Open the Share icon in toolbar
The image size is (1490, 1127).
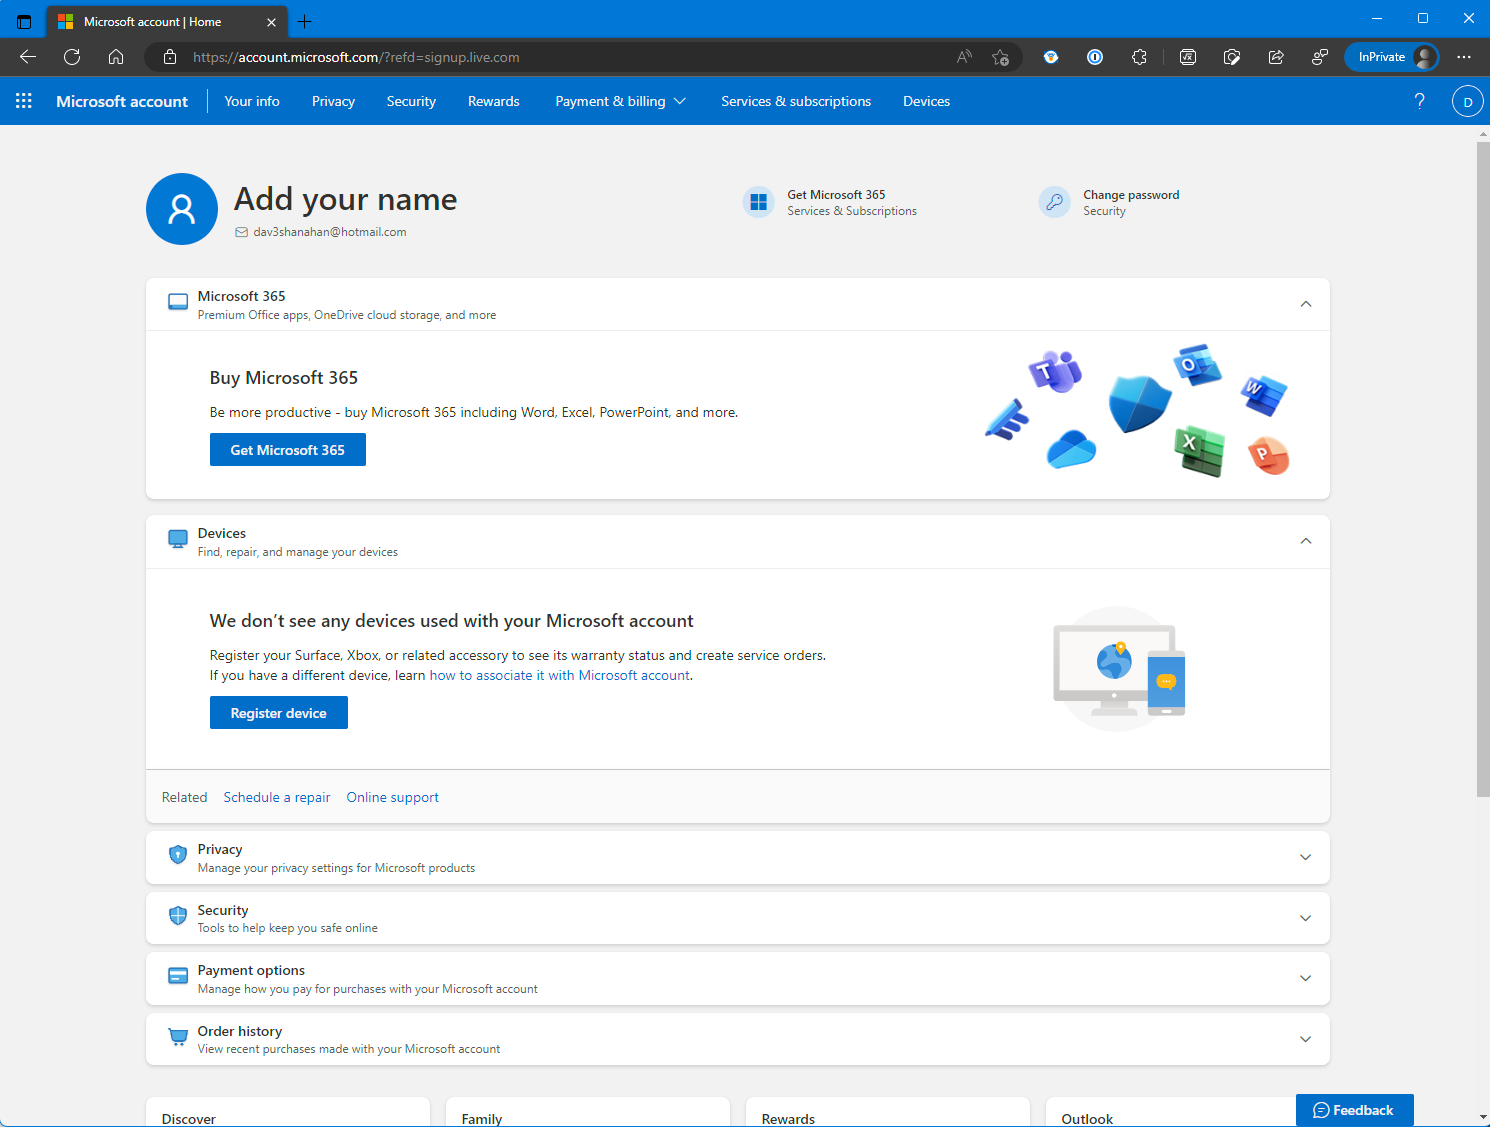[1276, 57]
